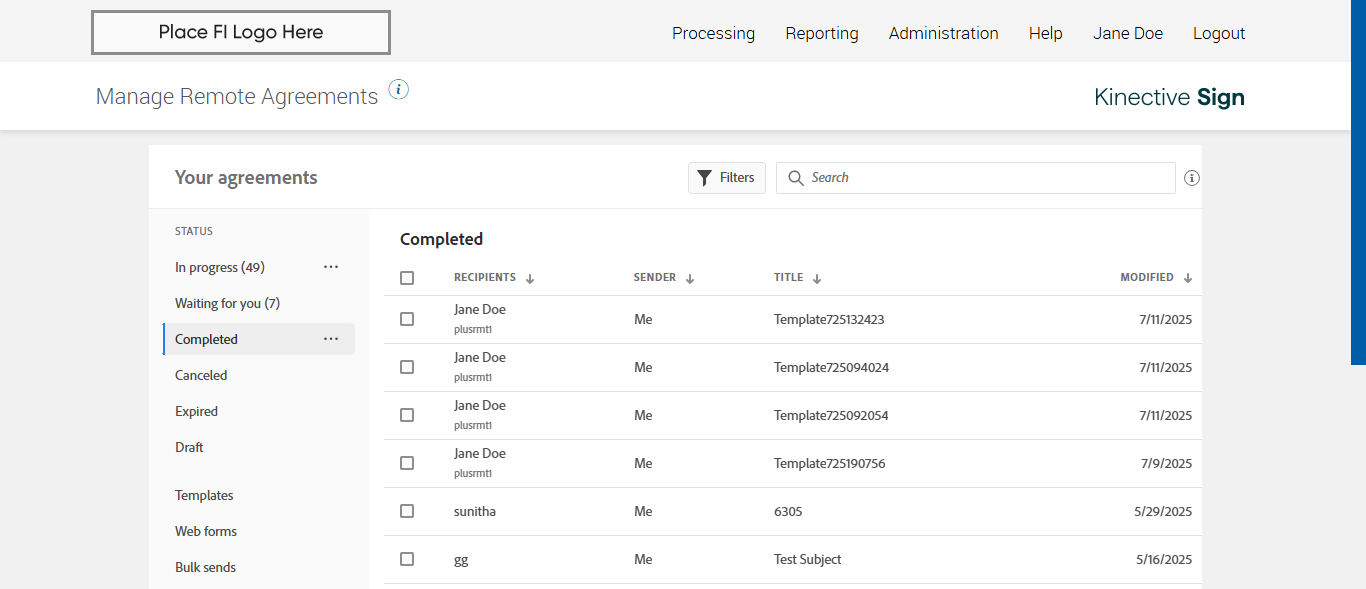This screenshot has height=589, width=1366.
Task: Click the Logout link
Action: (1219, 33)
